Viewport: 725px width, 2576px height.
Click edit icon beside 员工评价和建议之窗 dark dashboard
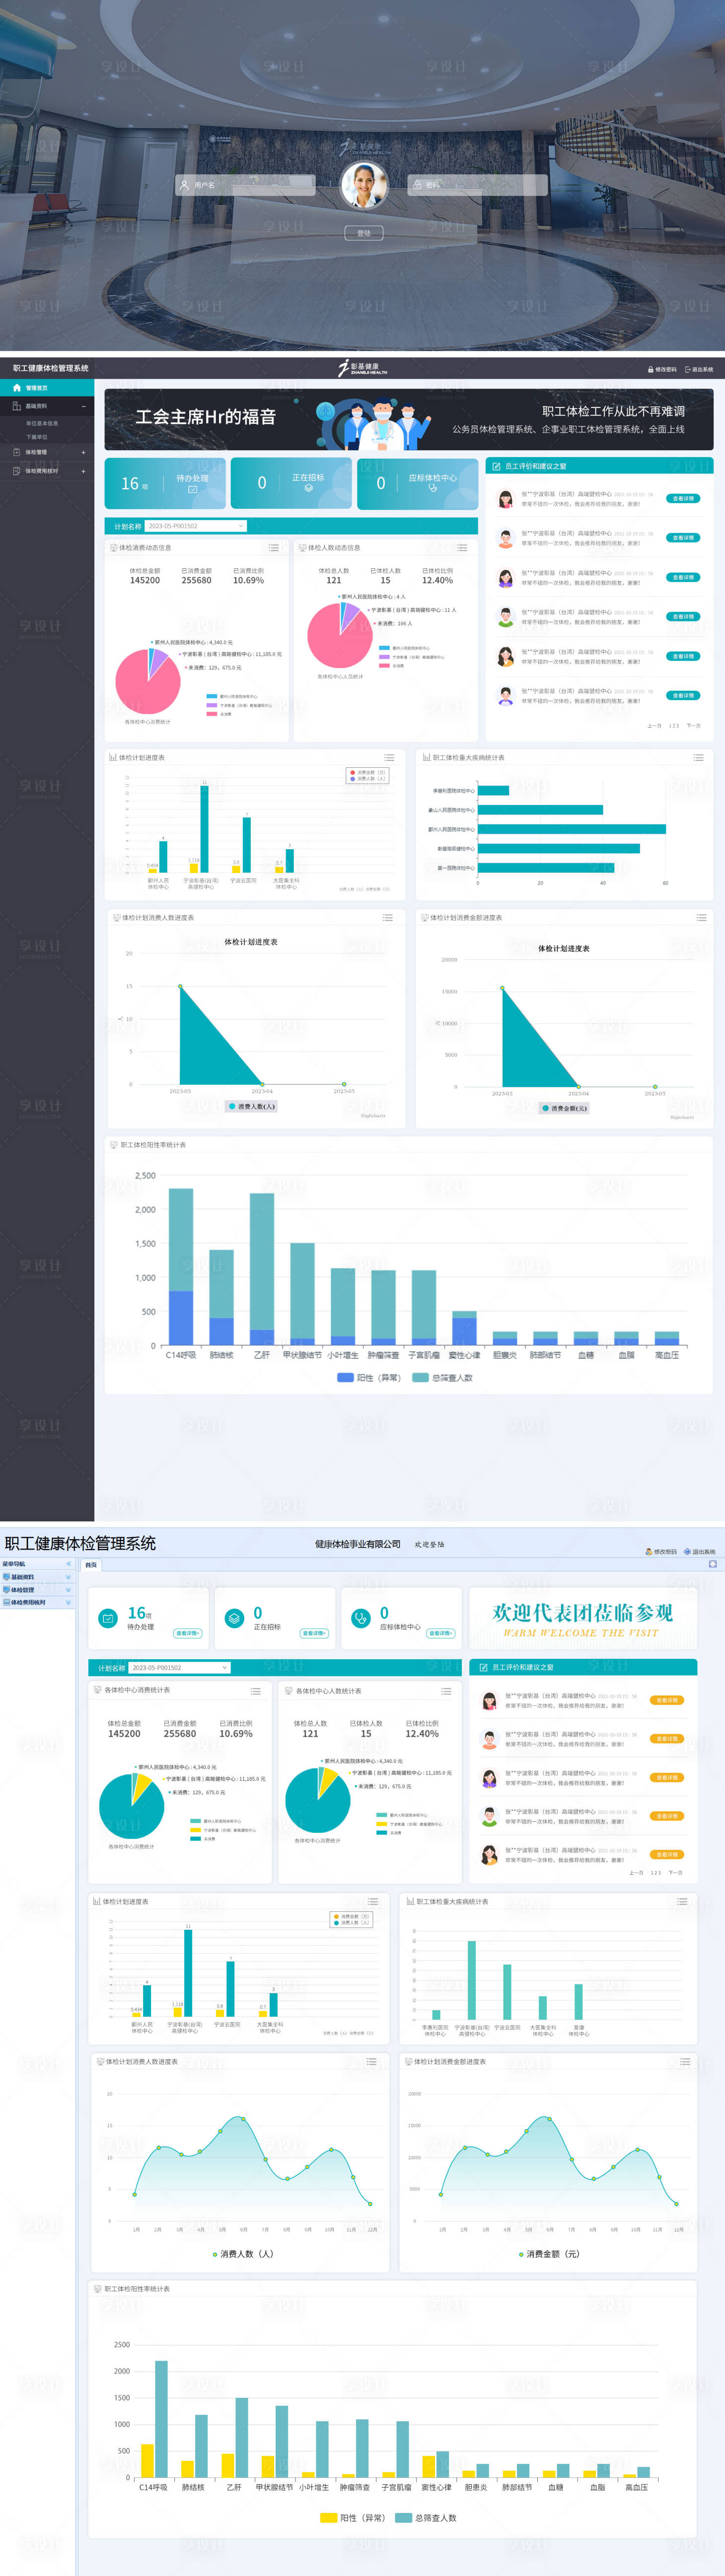pos(496,466)
